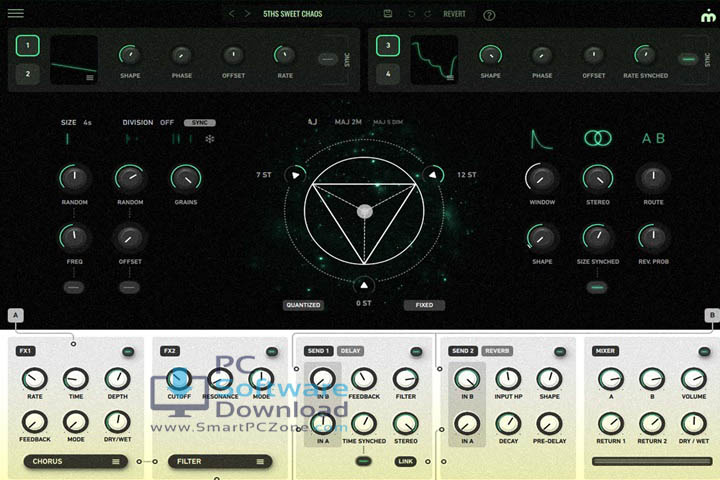
Task: Toggle MIXER power switch
Action: click(x=704, y=352)
